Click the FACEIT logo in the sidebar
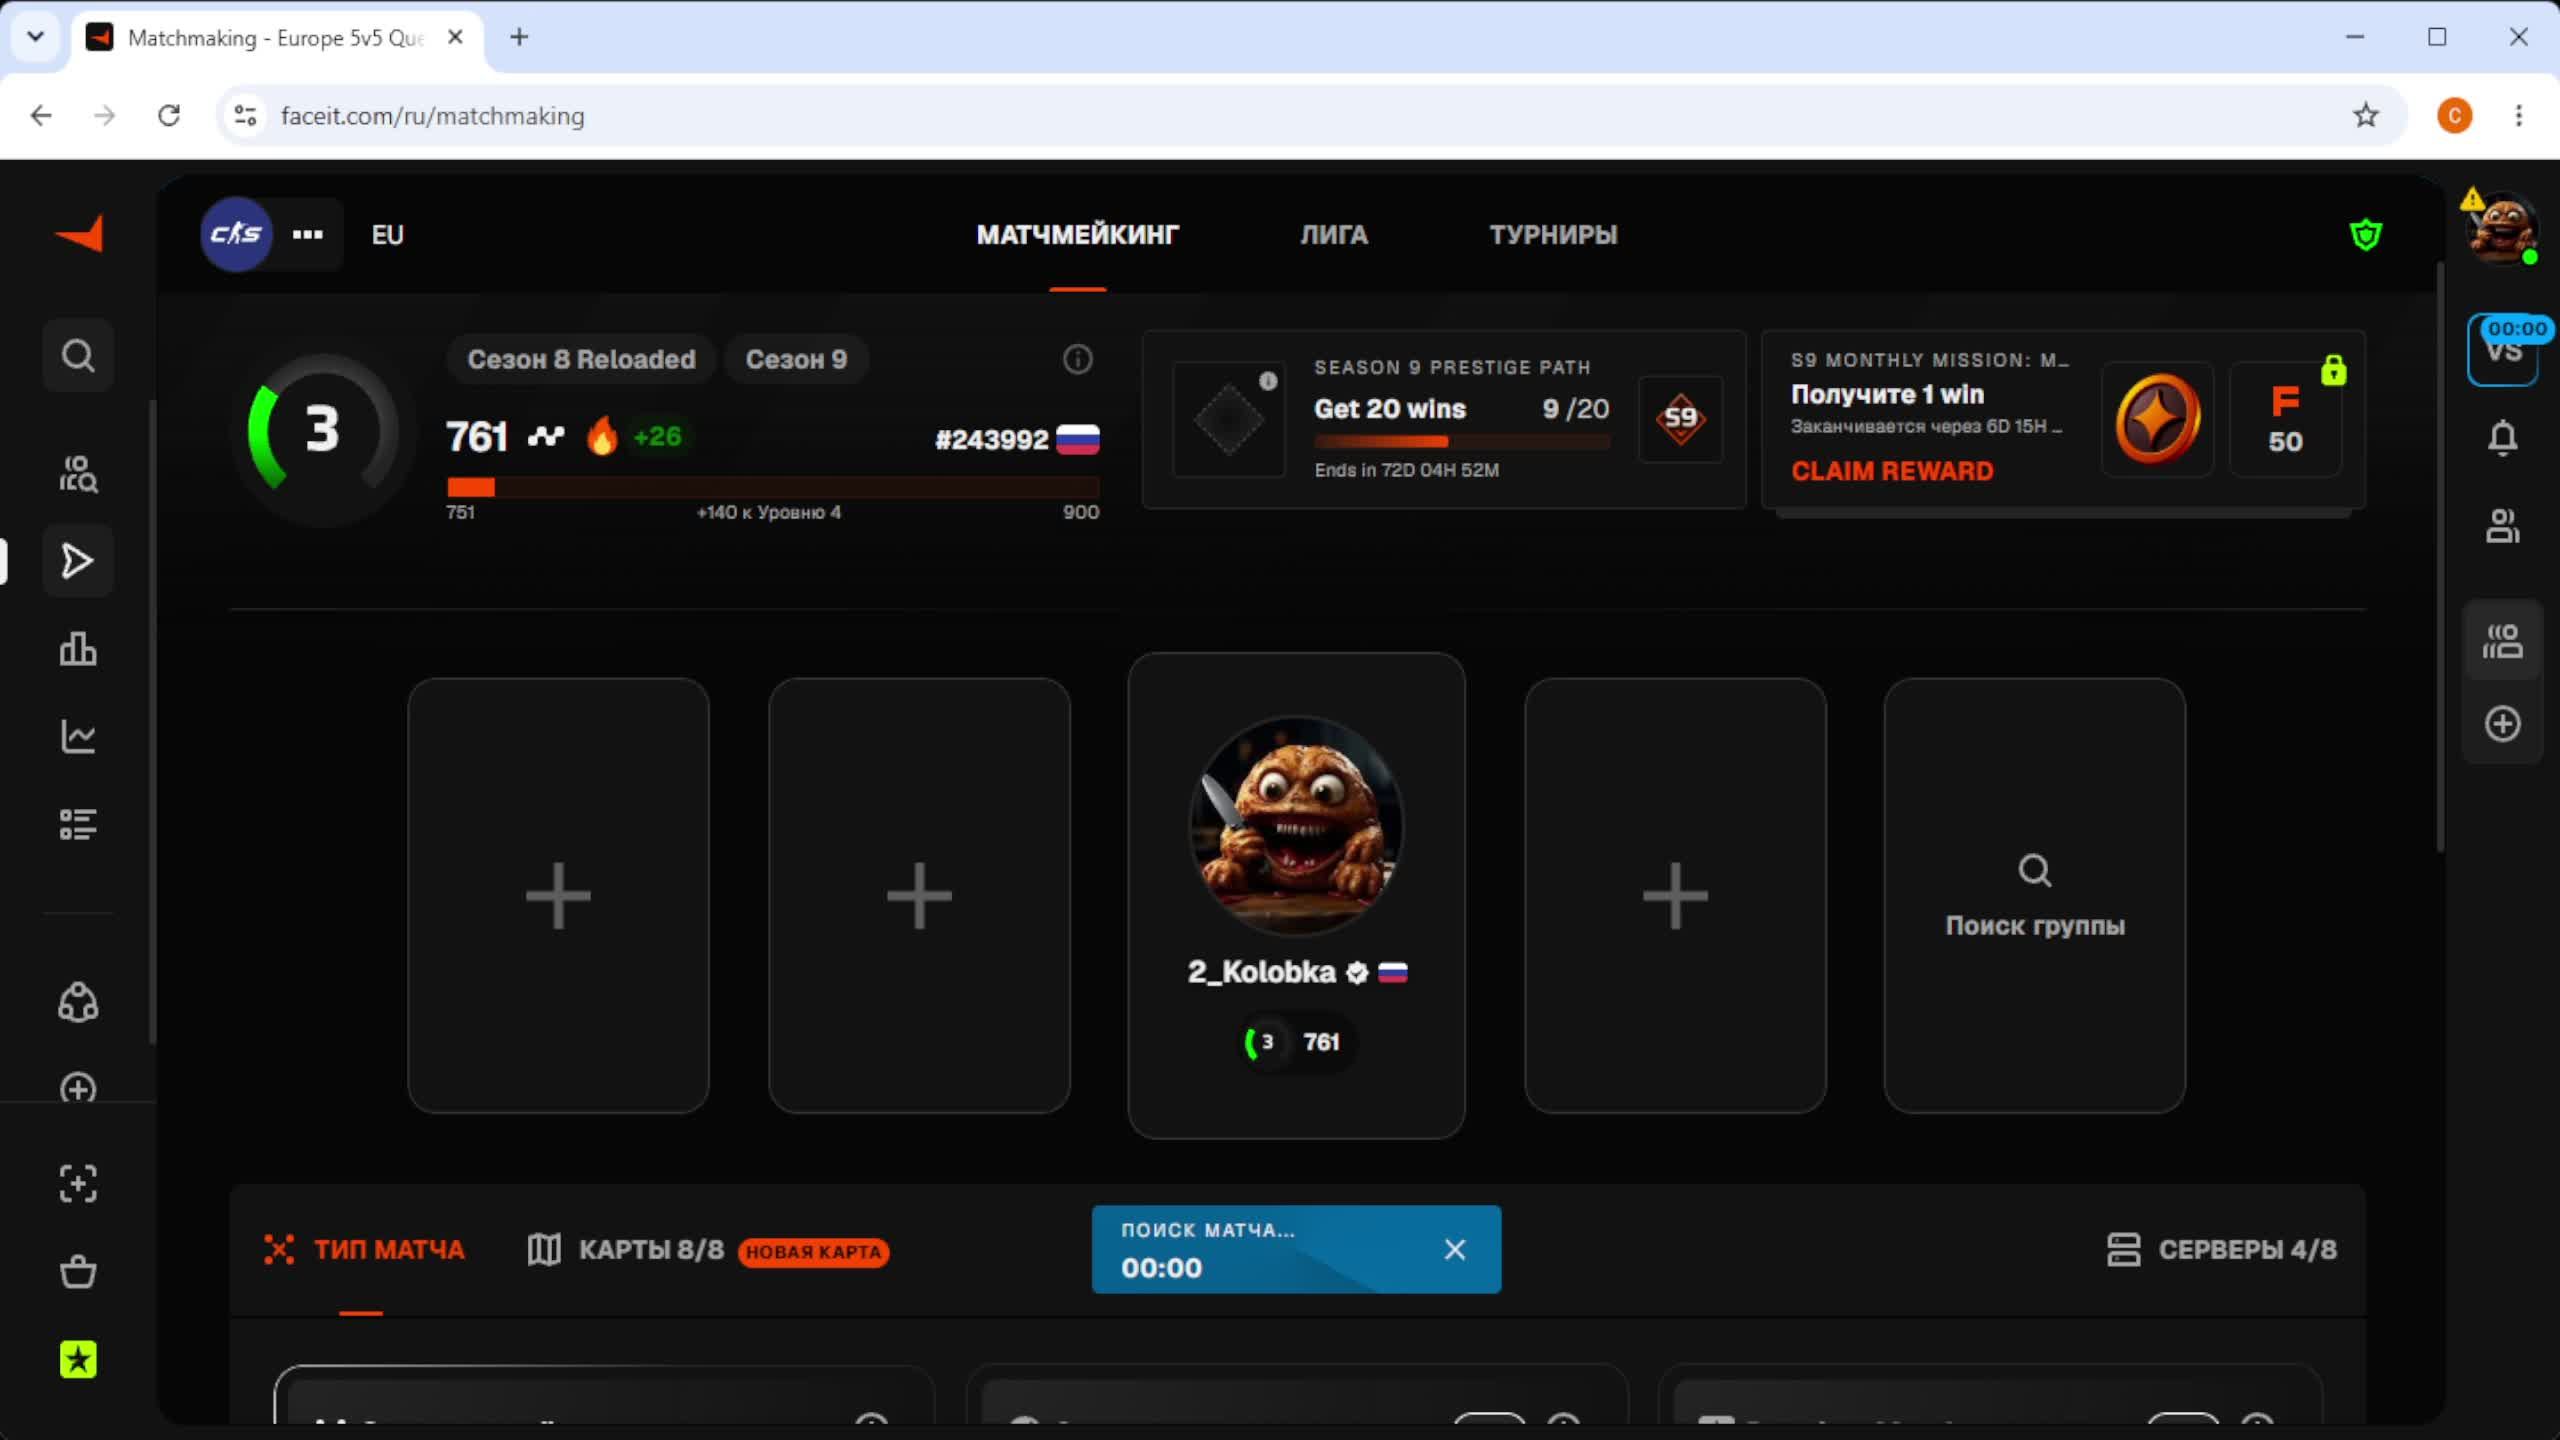The height and width of the screenshot is (1440, 2560). [79, 234]
